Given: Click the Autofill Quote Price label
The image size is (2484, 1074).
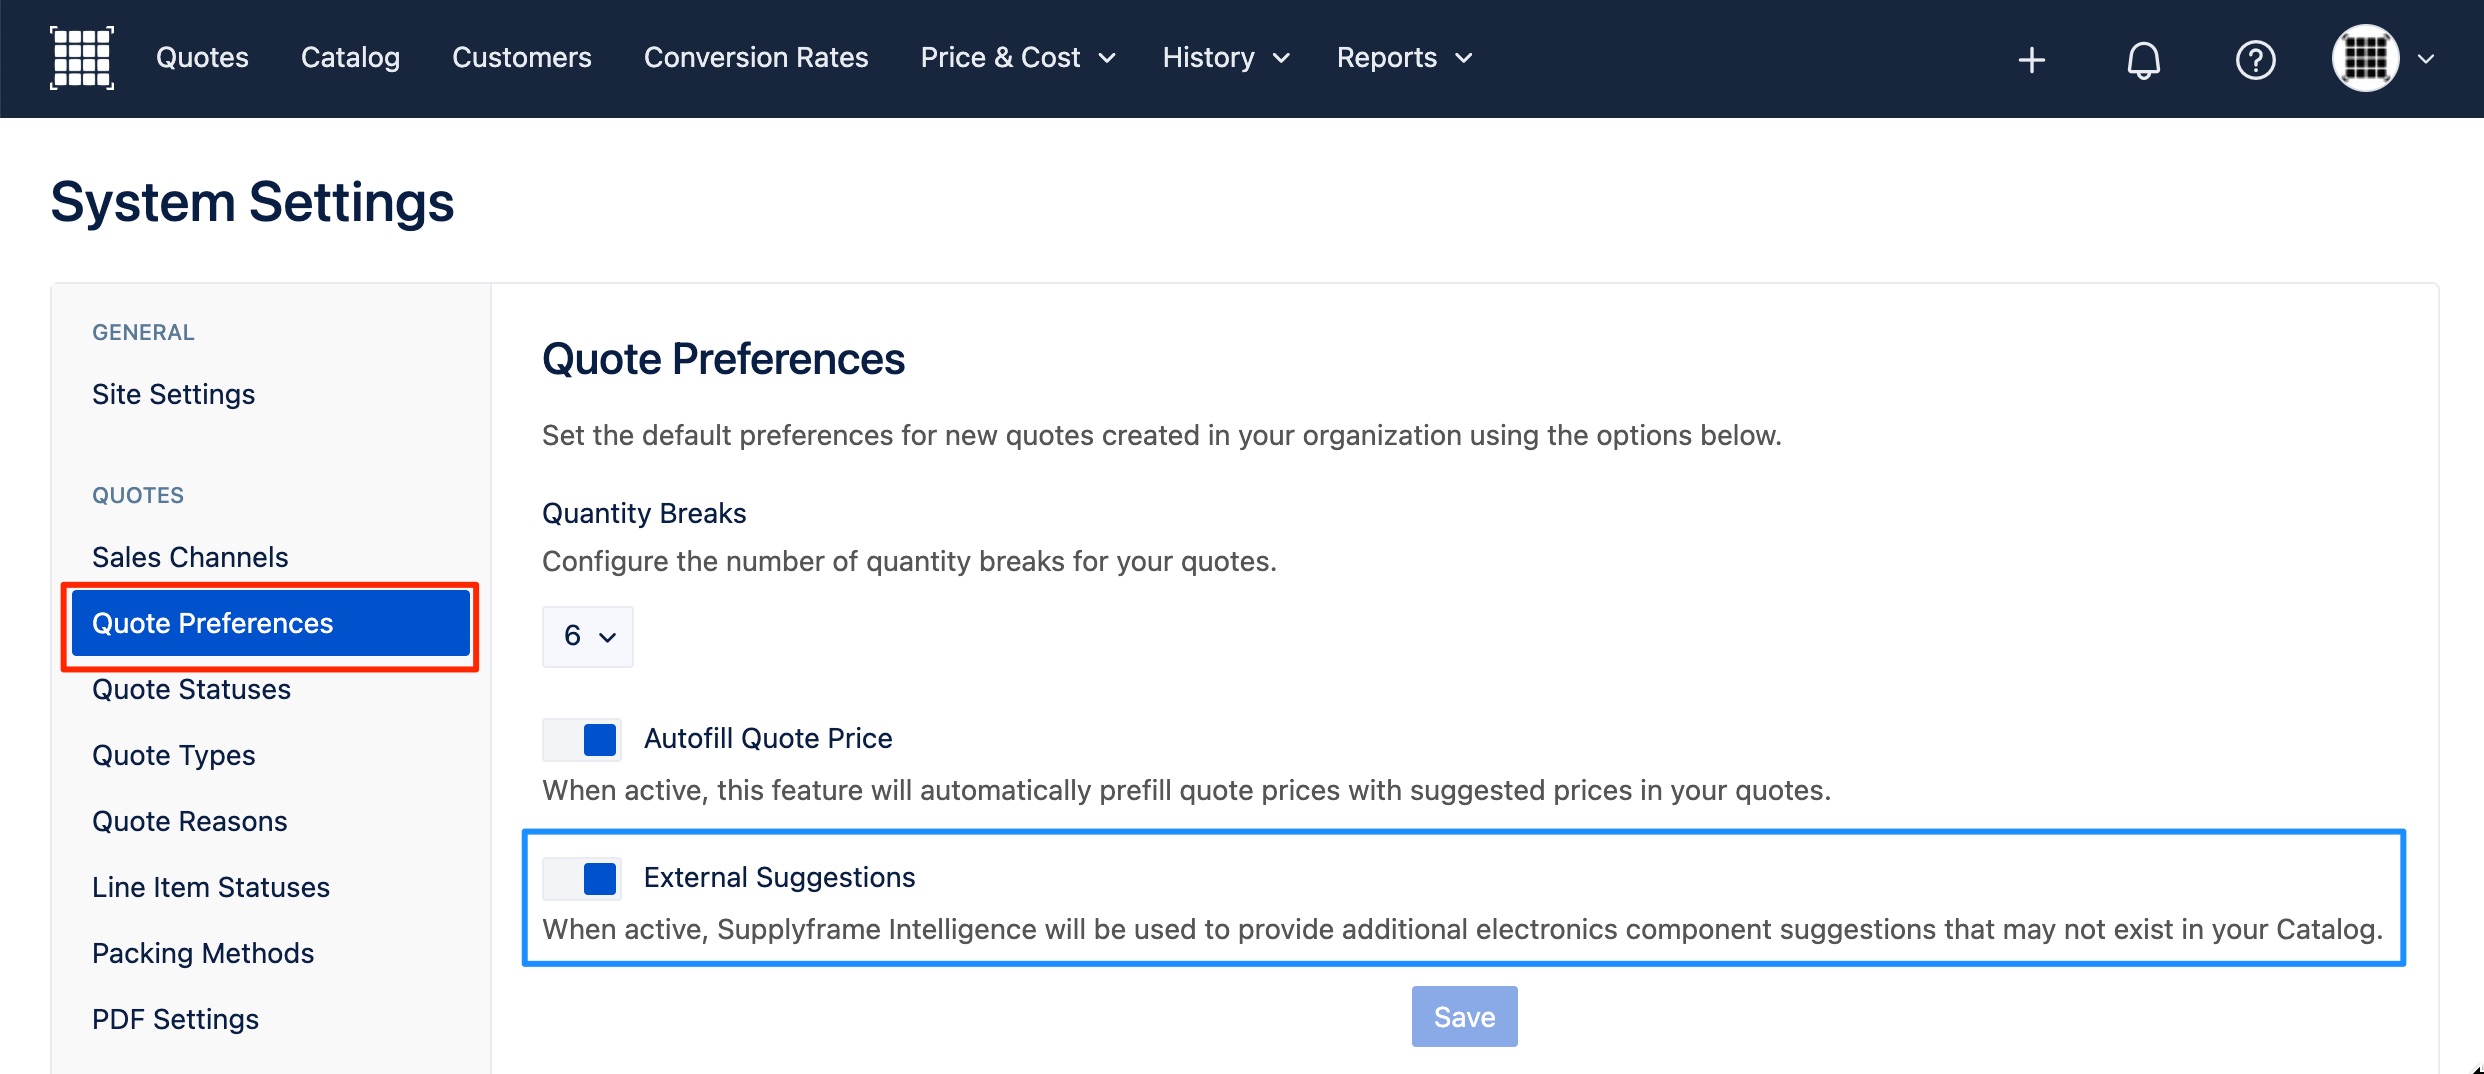Looking at the screenshot, I should (x=768, y=738).
